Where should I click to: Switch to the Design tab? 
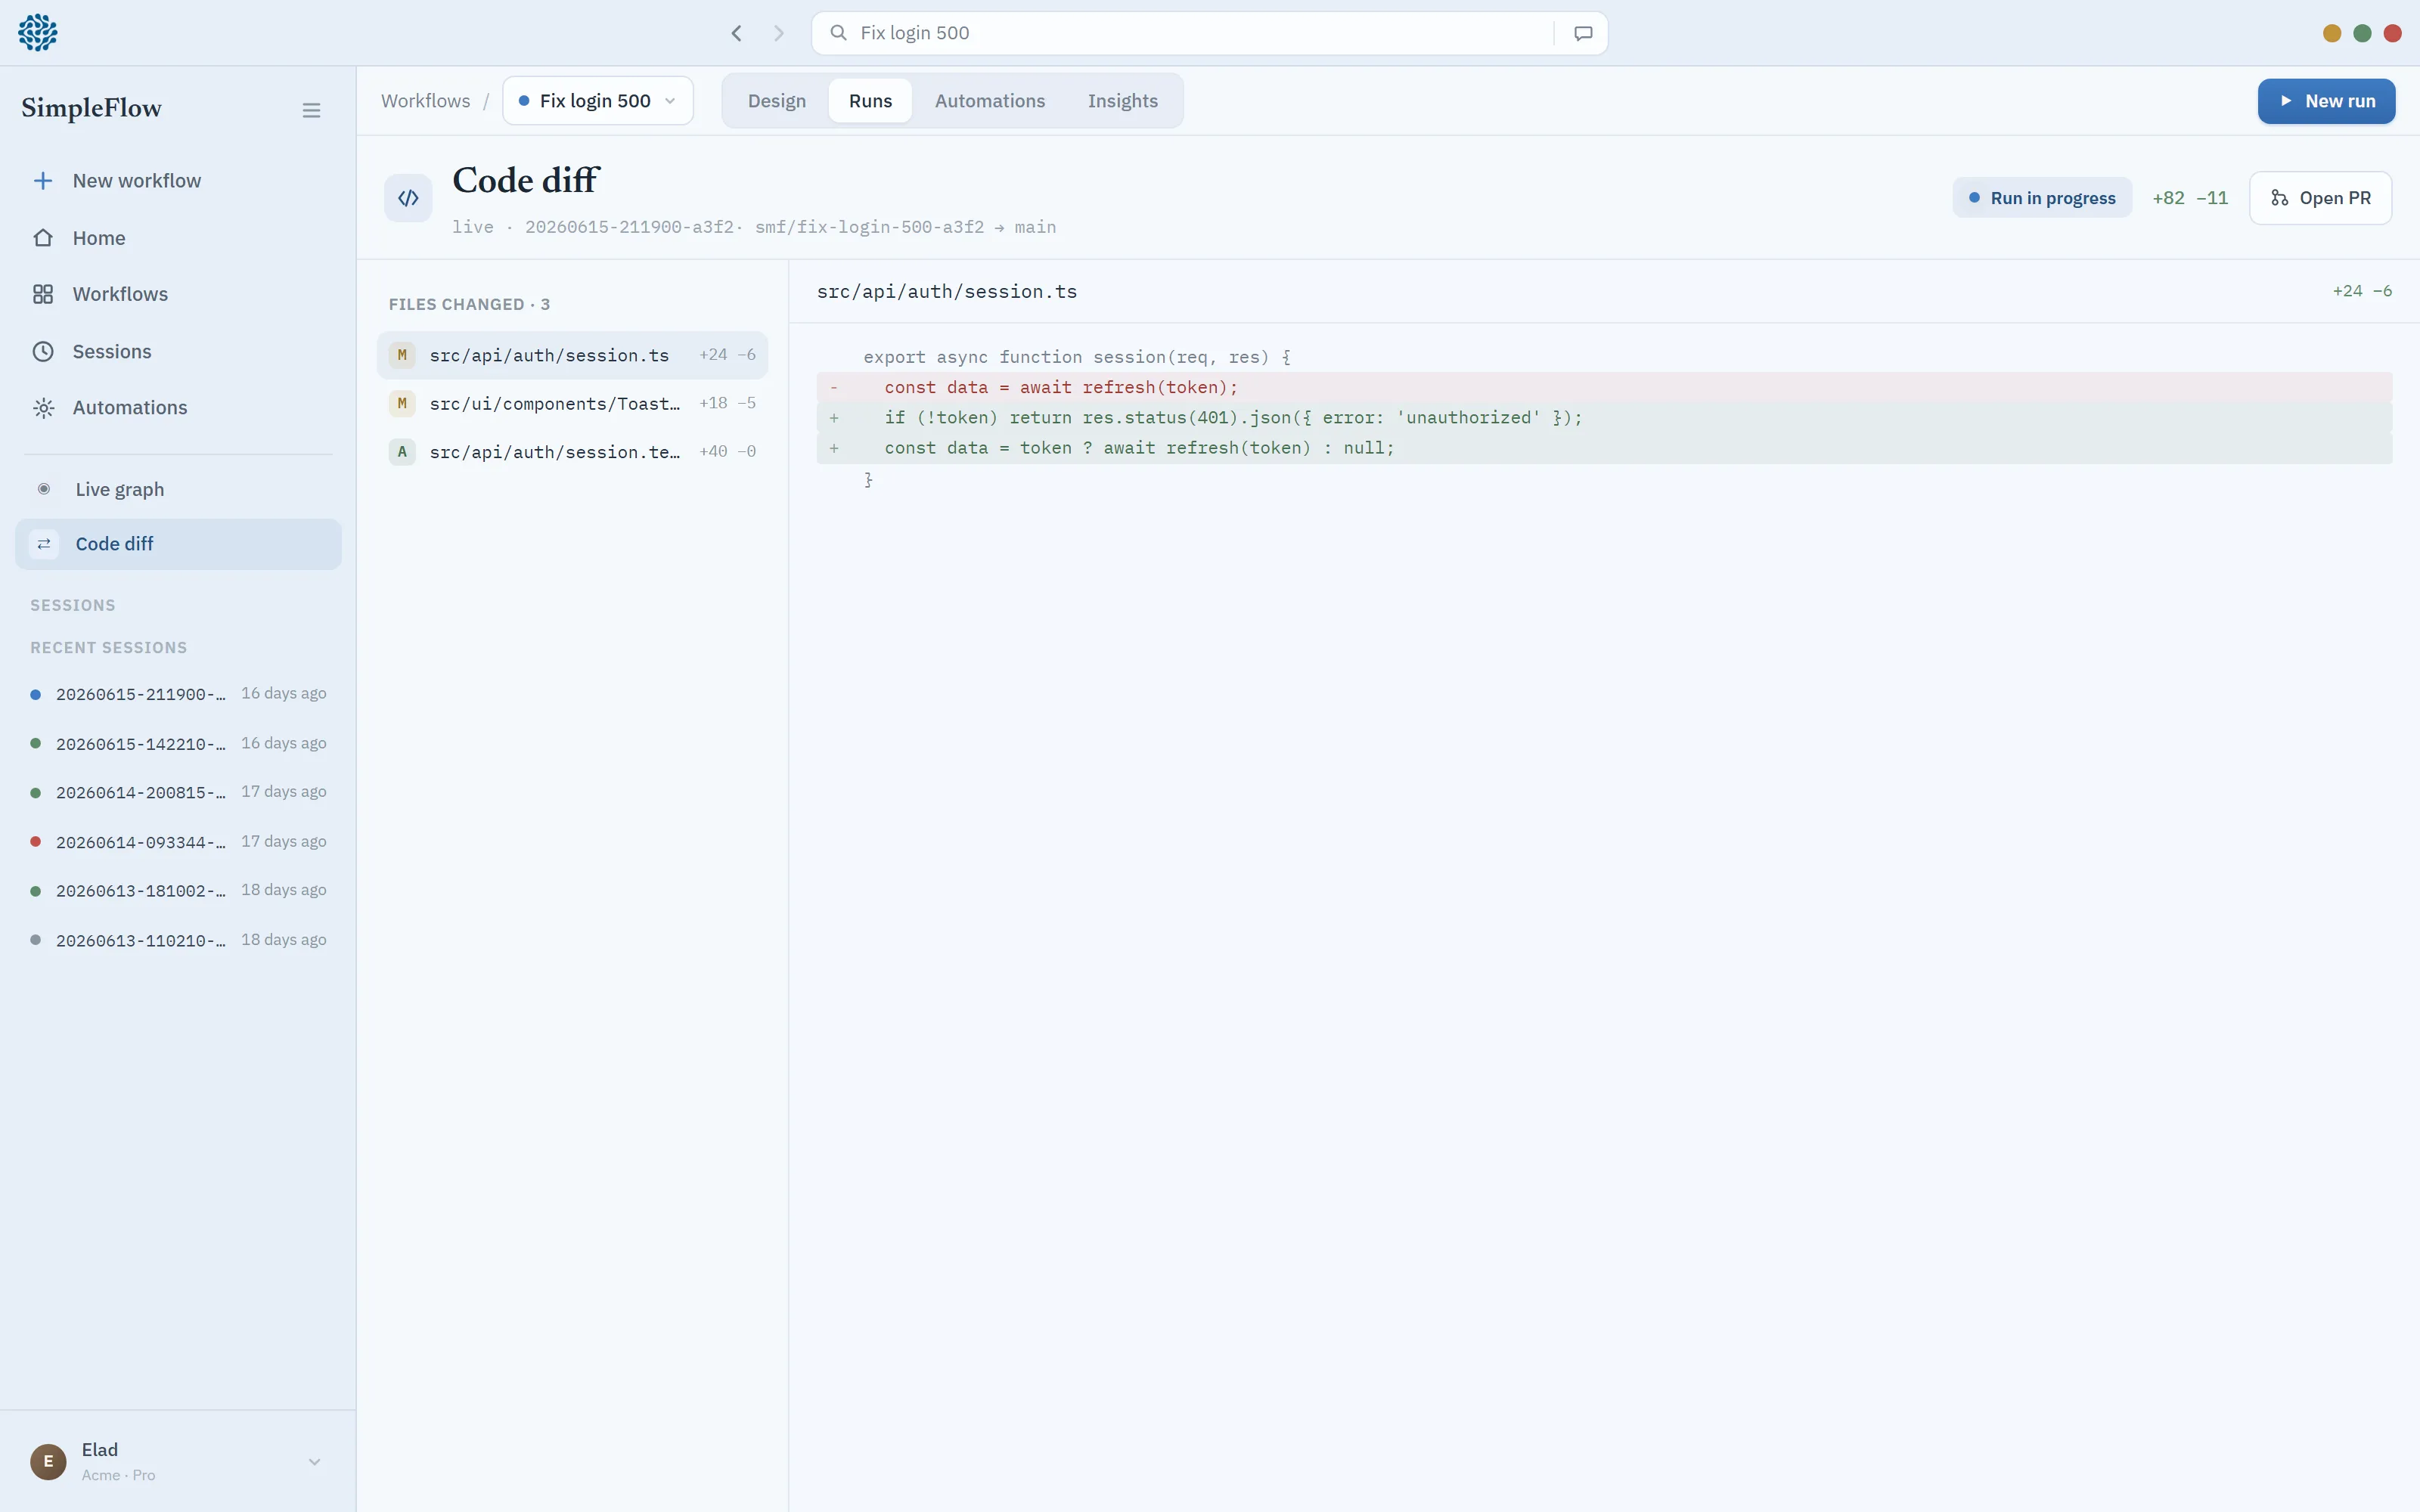777,101
